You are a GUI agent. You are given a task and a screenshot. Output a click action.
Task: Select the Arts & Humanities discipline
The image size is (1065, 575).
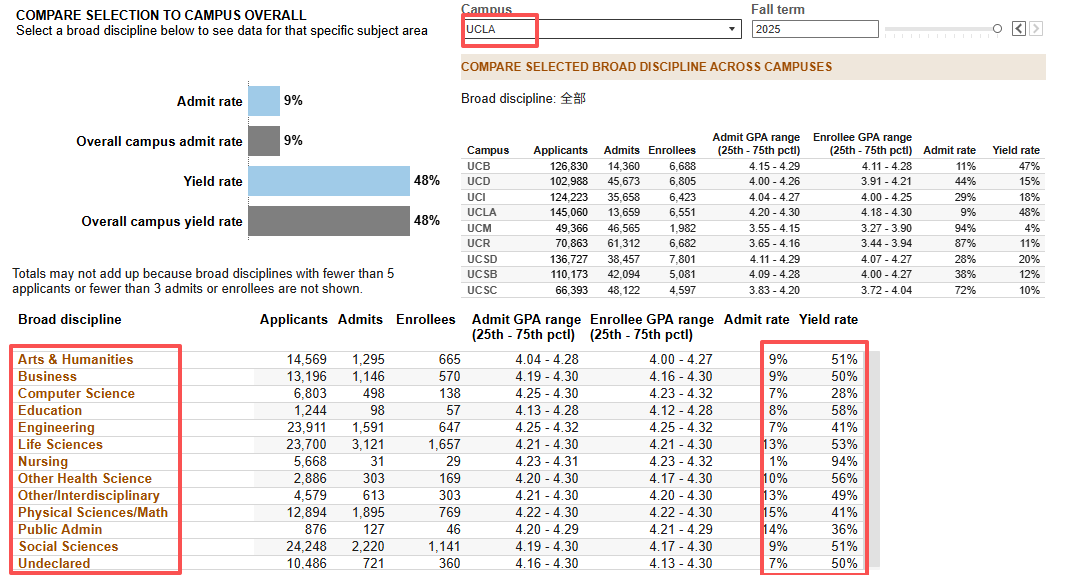[x=75, y=359]
